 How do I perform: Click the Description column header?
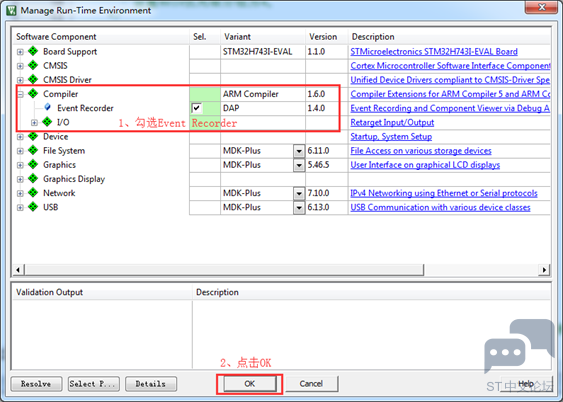(449, 37)
